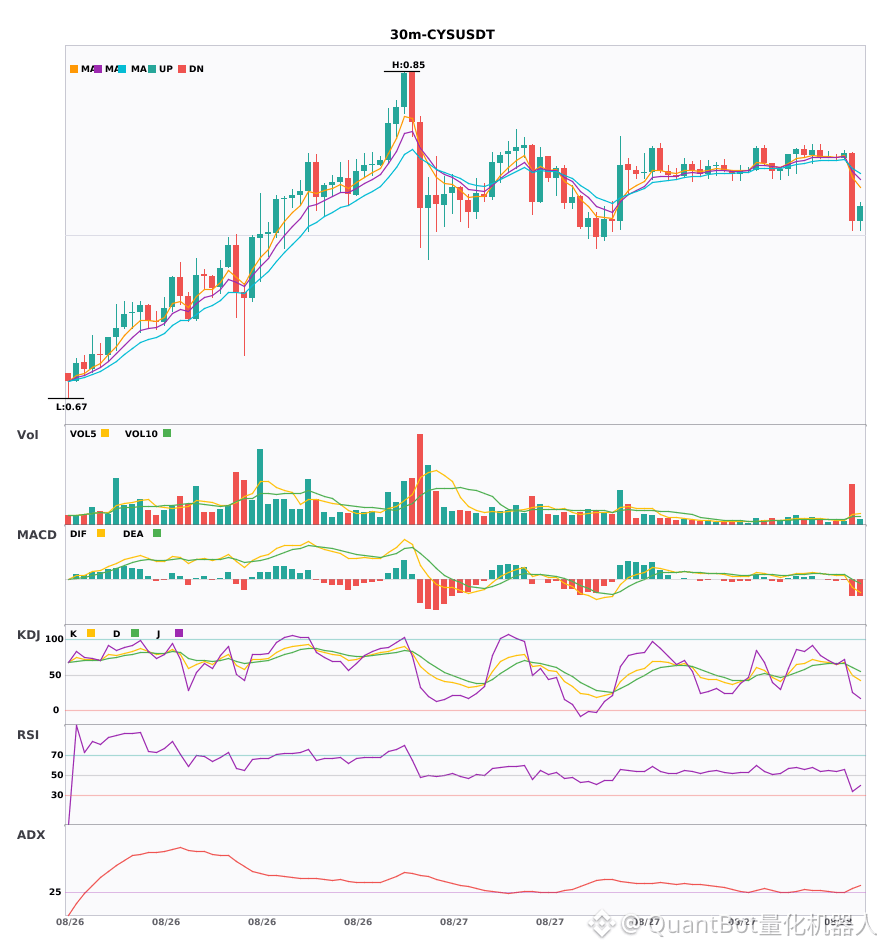Select the red DN legend swatch

(x=182, y=69)
